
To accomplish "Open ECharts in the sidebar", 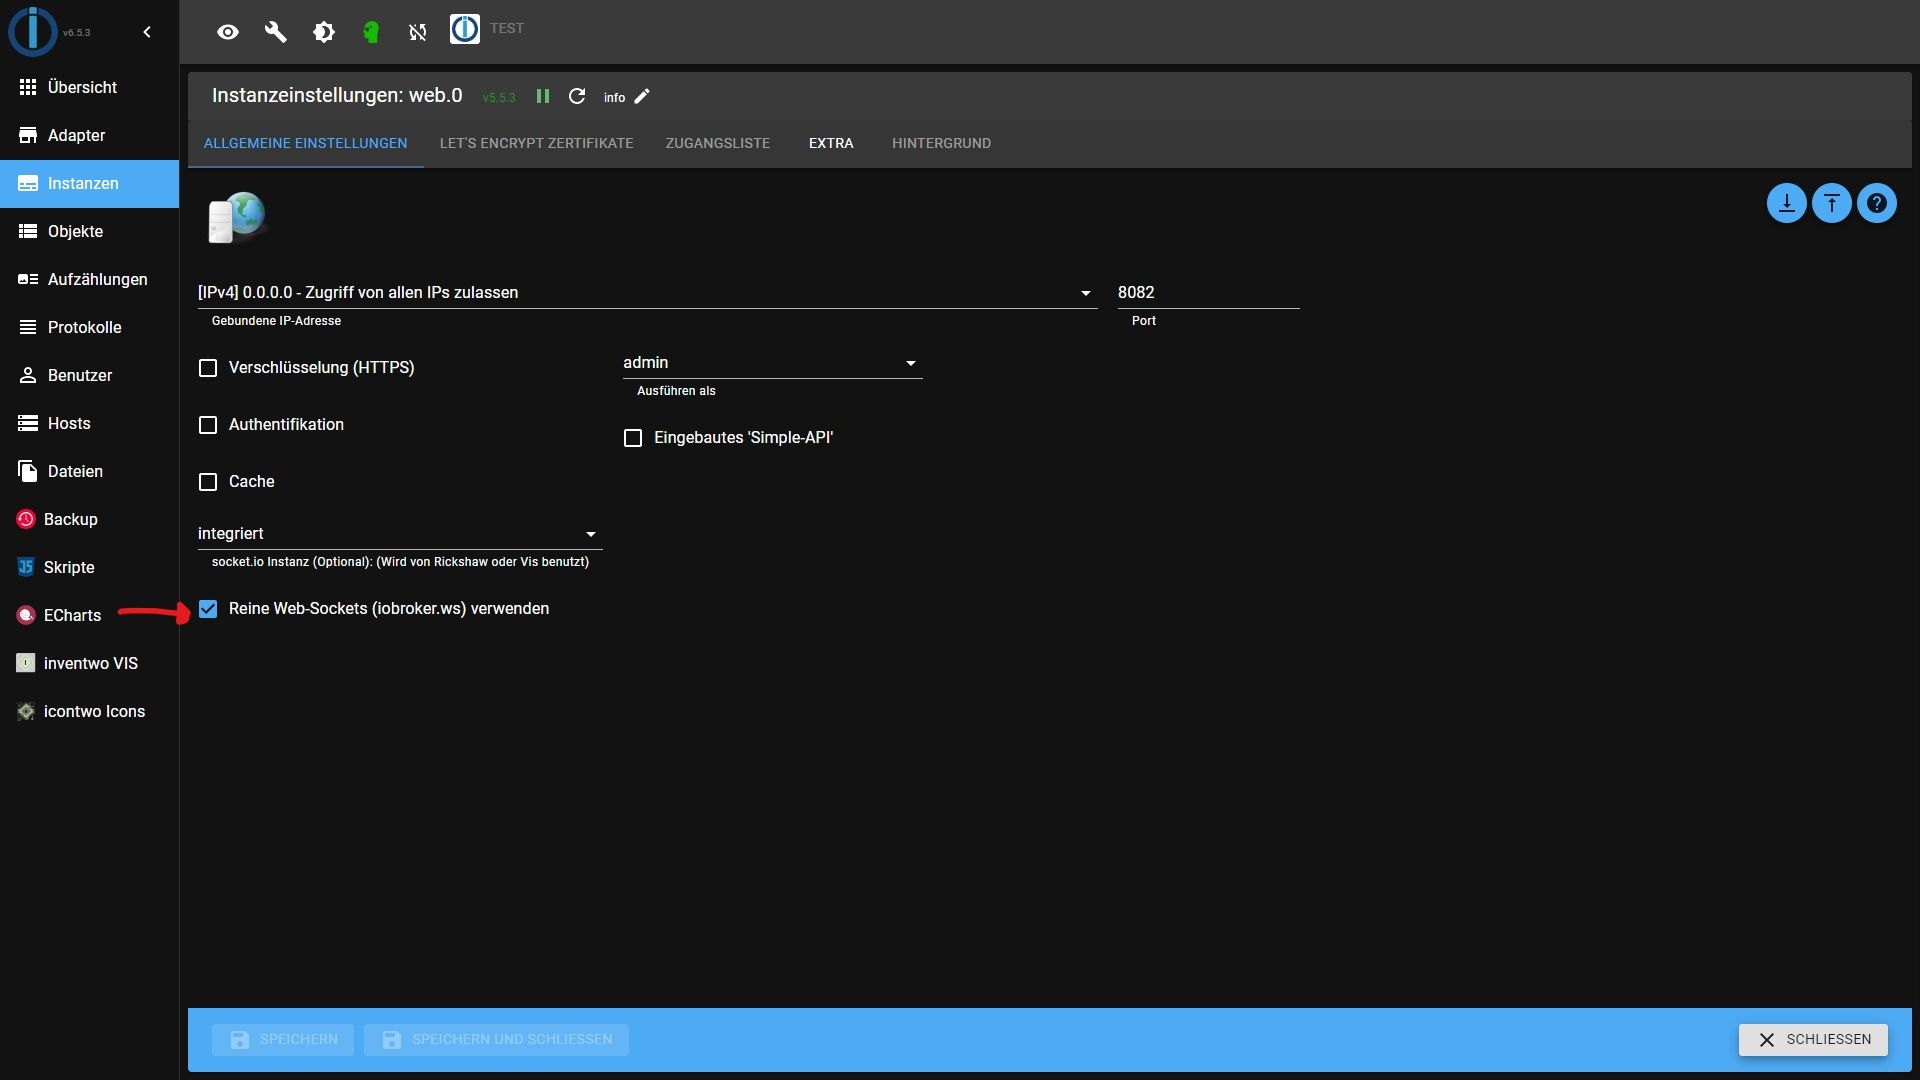I will click(70, 615).
